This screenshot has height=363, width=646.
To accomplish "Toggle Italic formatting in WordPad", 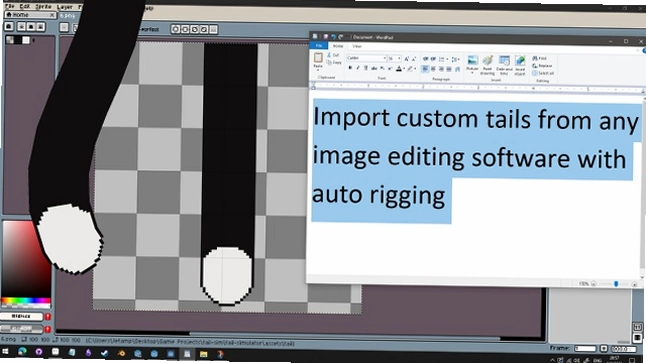I will pos(358,68).
